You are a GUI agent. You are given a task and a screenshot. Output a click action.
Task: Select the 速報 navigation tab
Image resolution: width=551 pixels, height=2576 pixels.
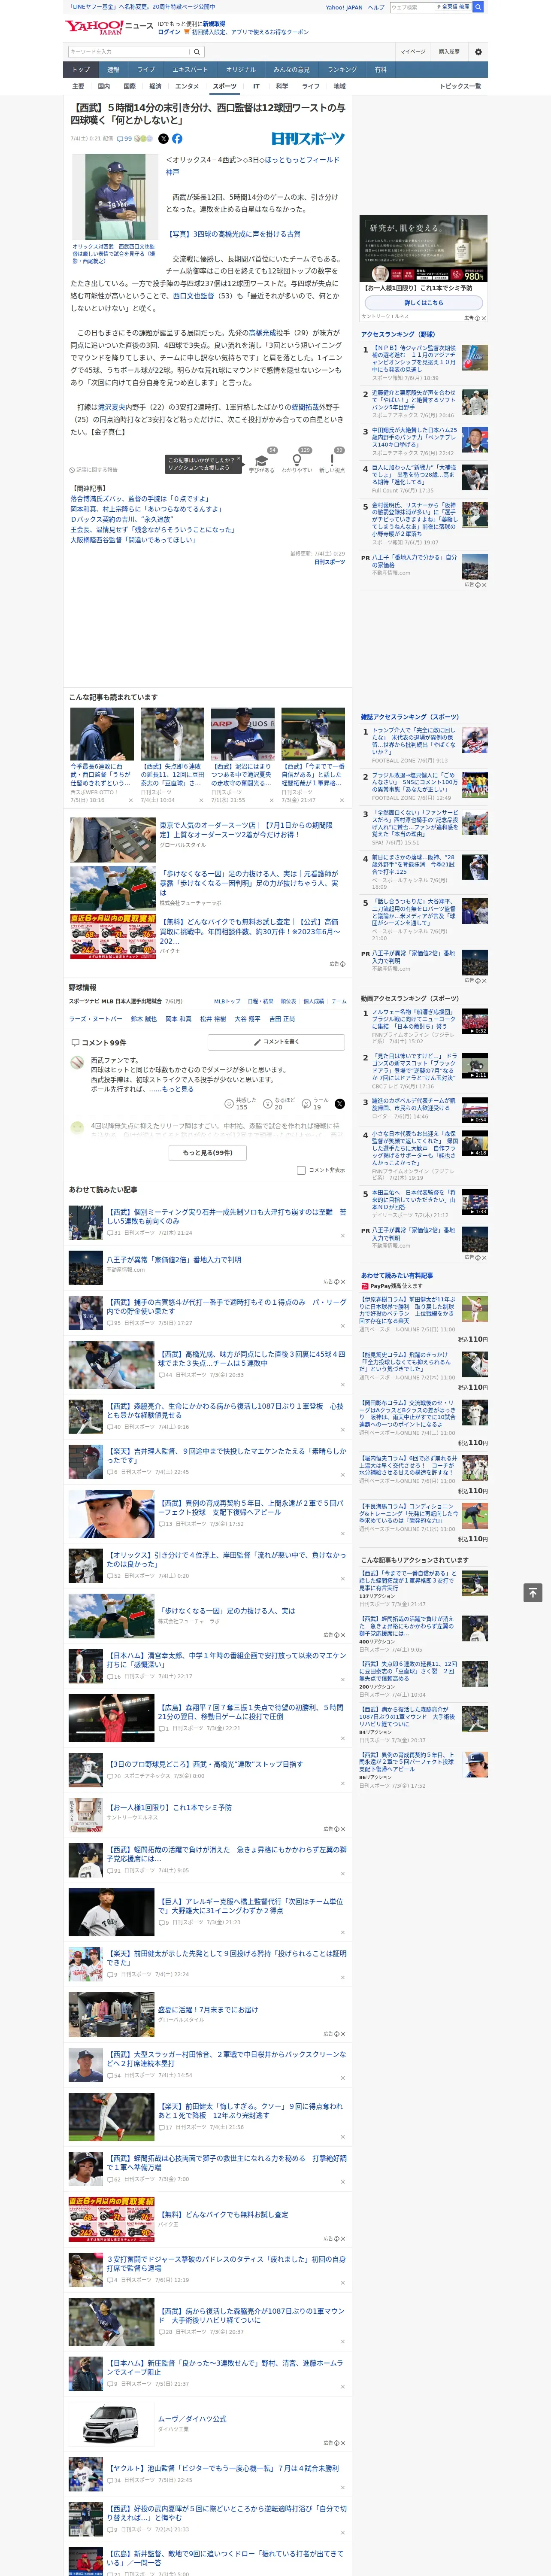(x=113, y=70)
